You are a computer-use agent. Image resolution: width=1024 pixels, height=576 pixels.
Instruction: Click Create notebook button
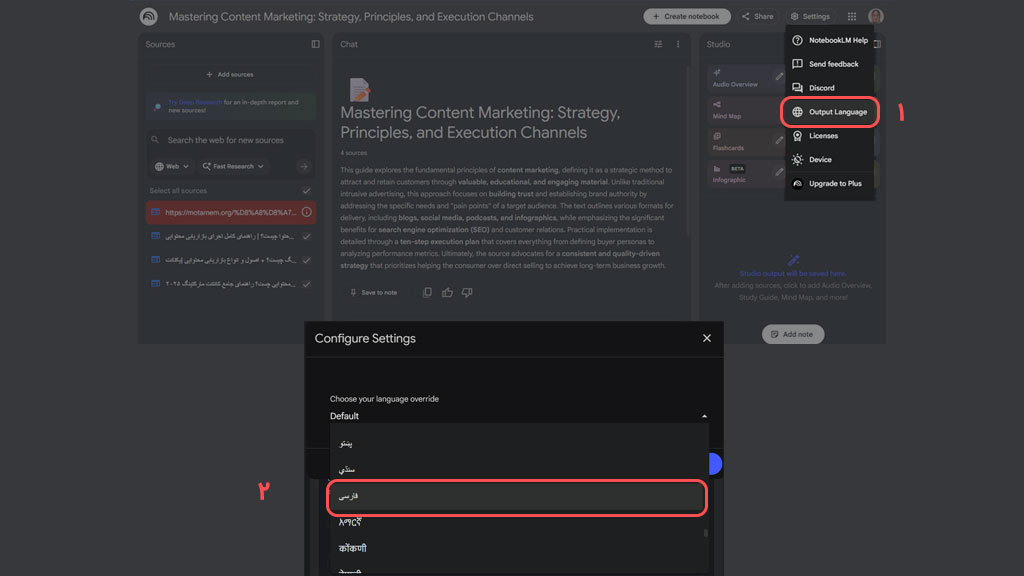click(686, 16)
